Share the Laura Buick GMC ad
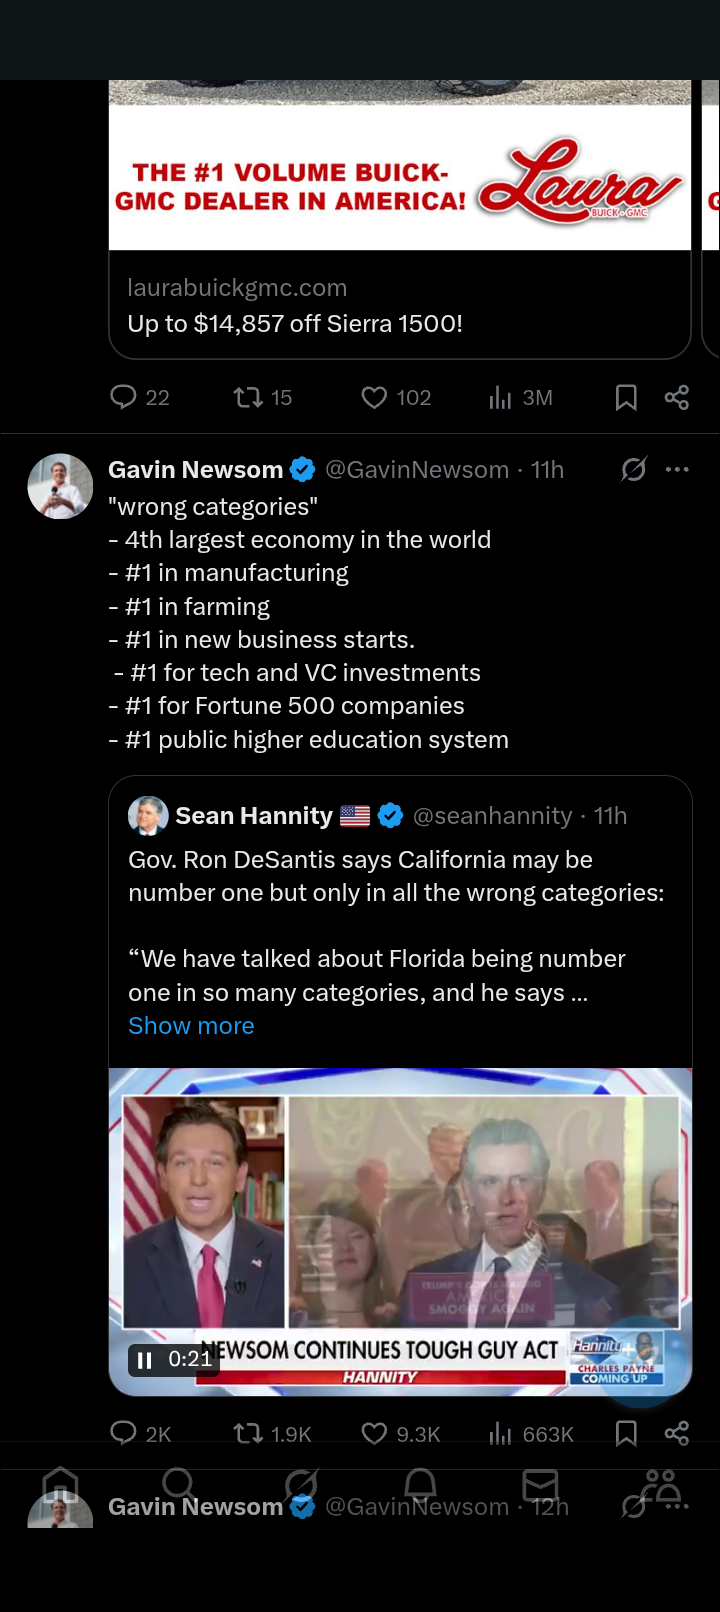The image size is (720, 1612). point(677,398)
